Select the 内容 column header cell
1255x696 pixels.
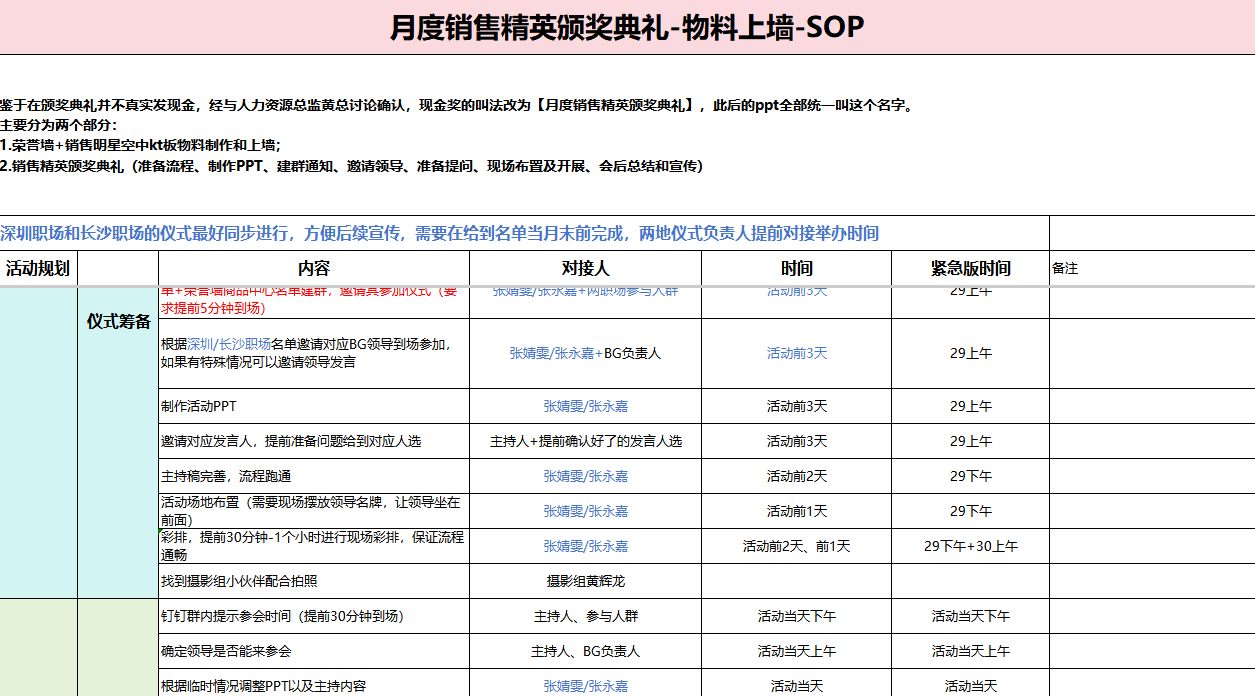click(x=314, y=268)
